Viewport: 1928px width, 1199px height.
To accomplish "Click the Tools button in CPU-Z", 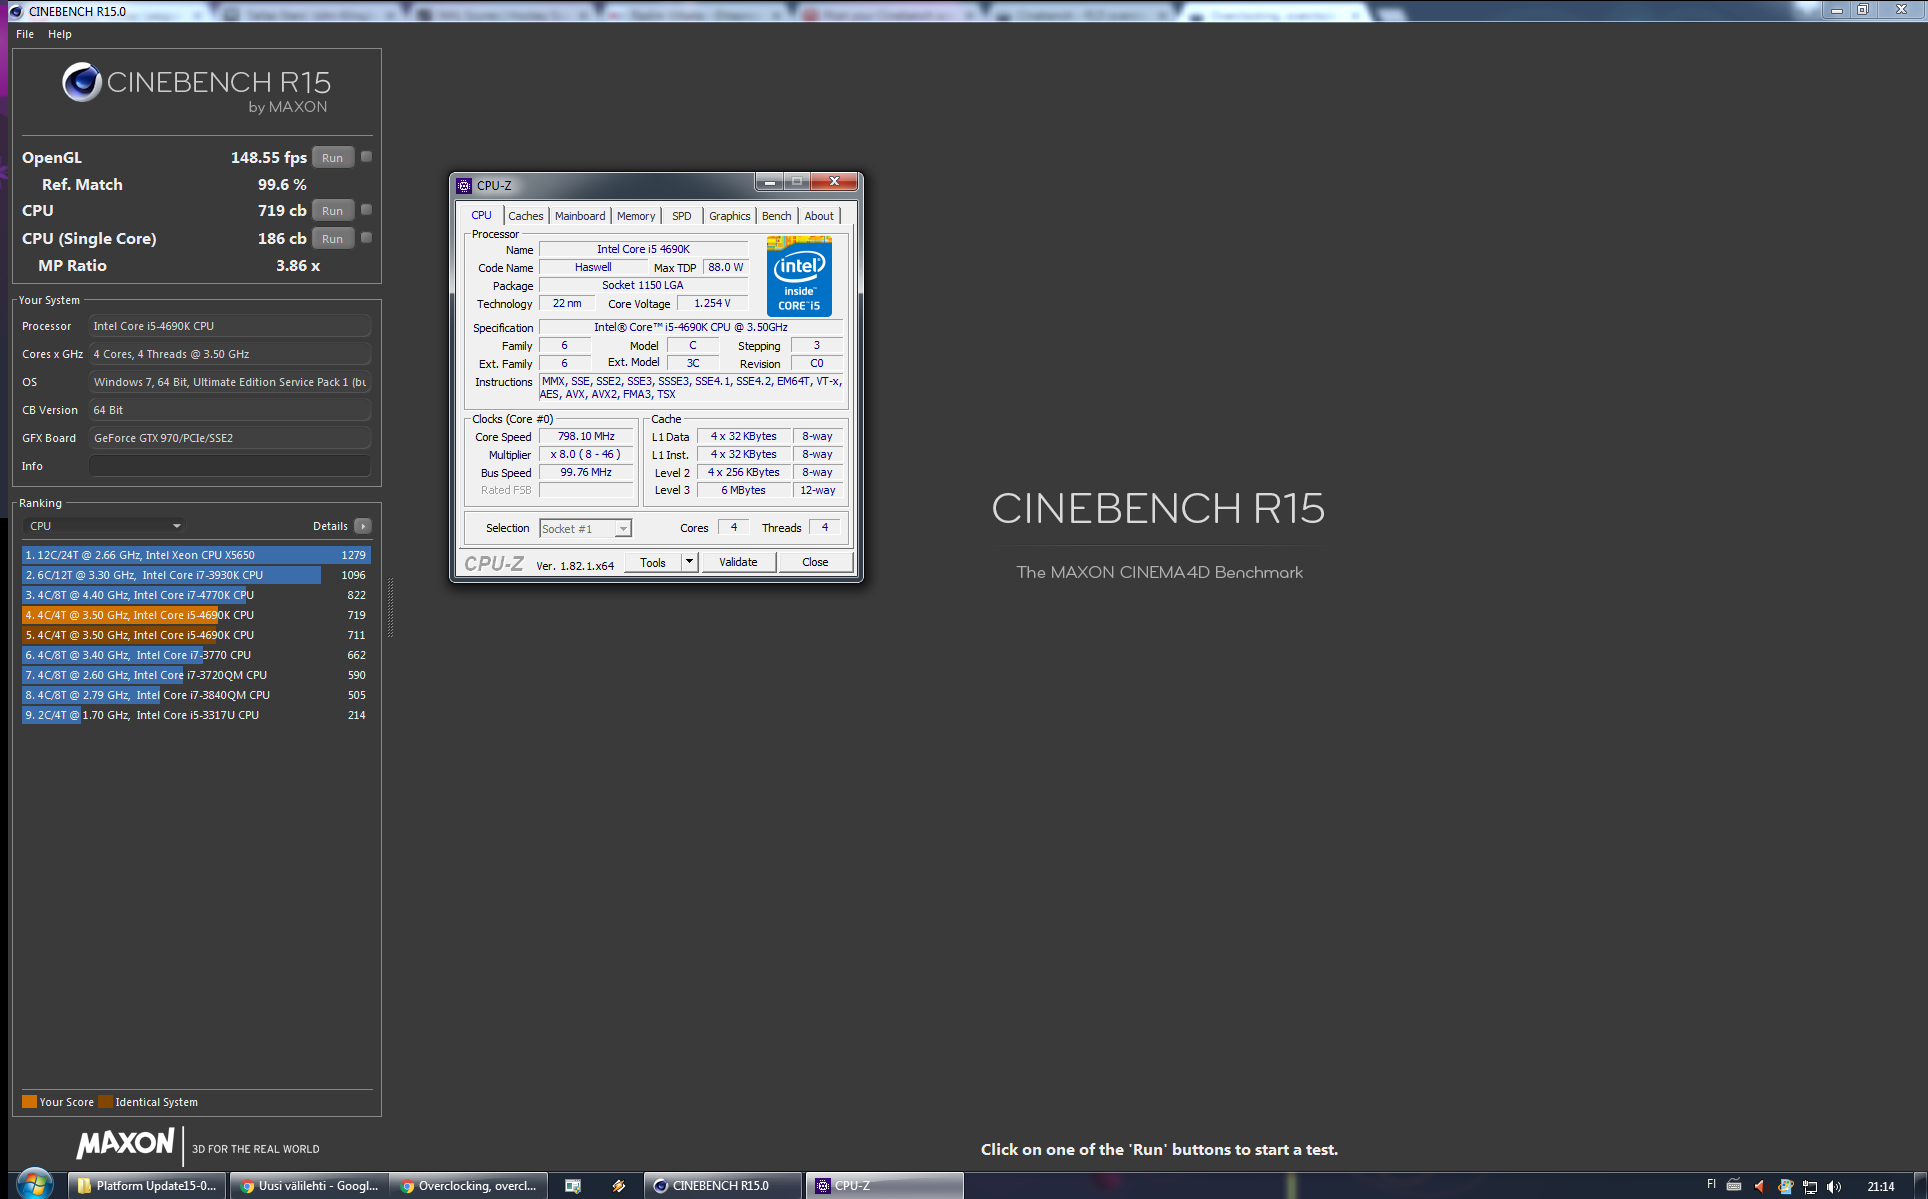I will click(653, 563).
